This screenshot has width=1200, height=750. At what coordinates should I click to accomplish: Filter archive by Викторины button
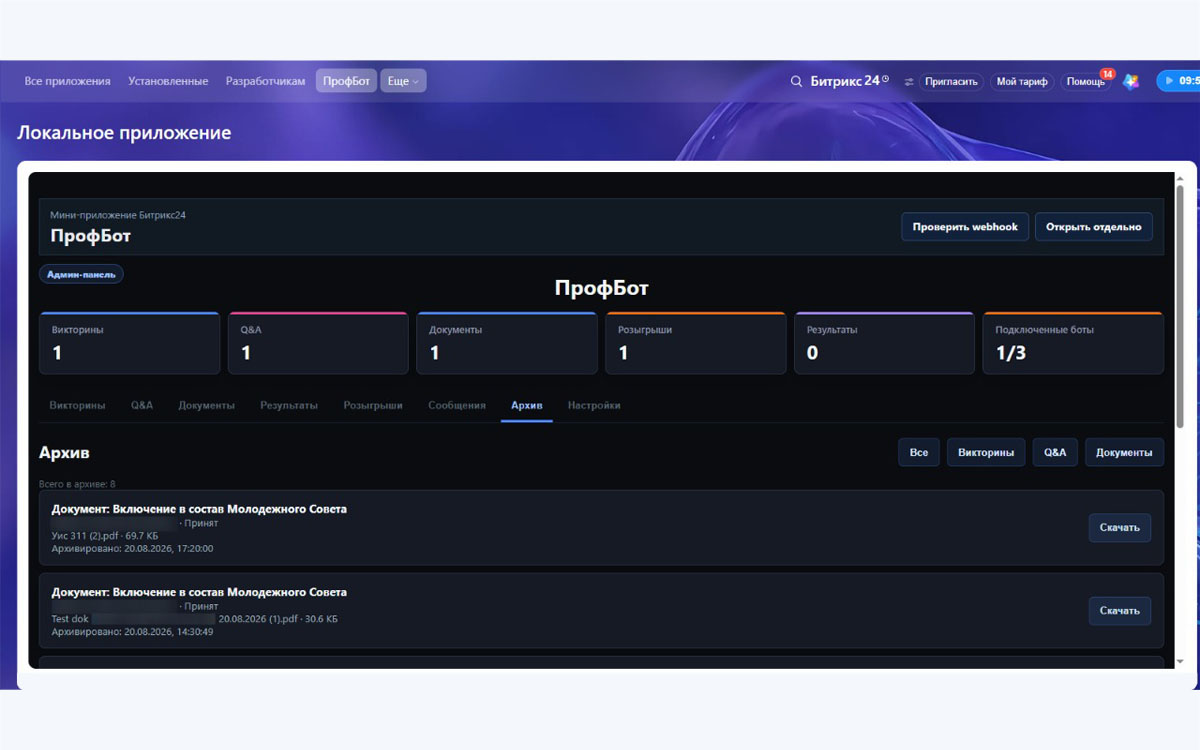(x=986, y=452)
